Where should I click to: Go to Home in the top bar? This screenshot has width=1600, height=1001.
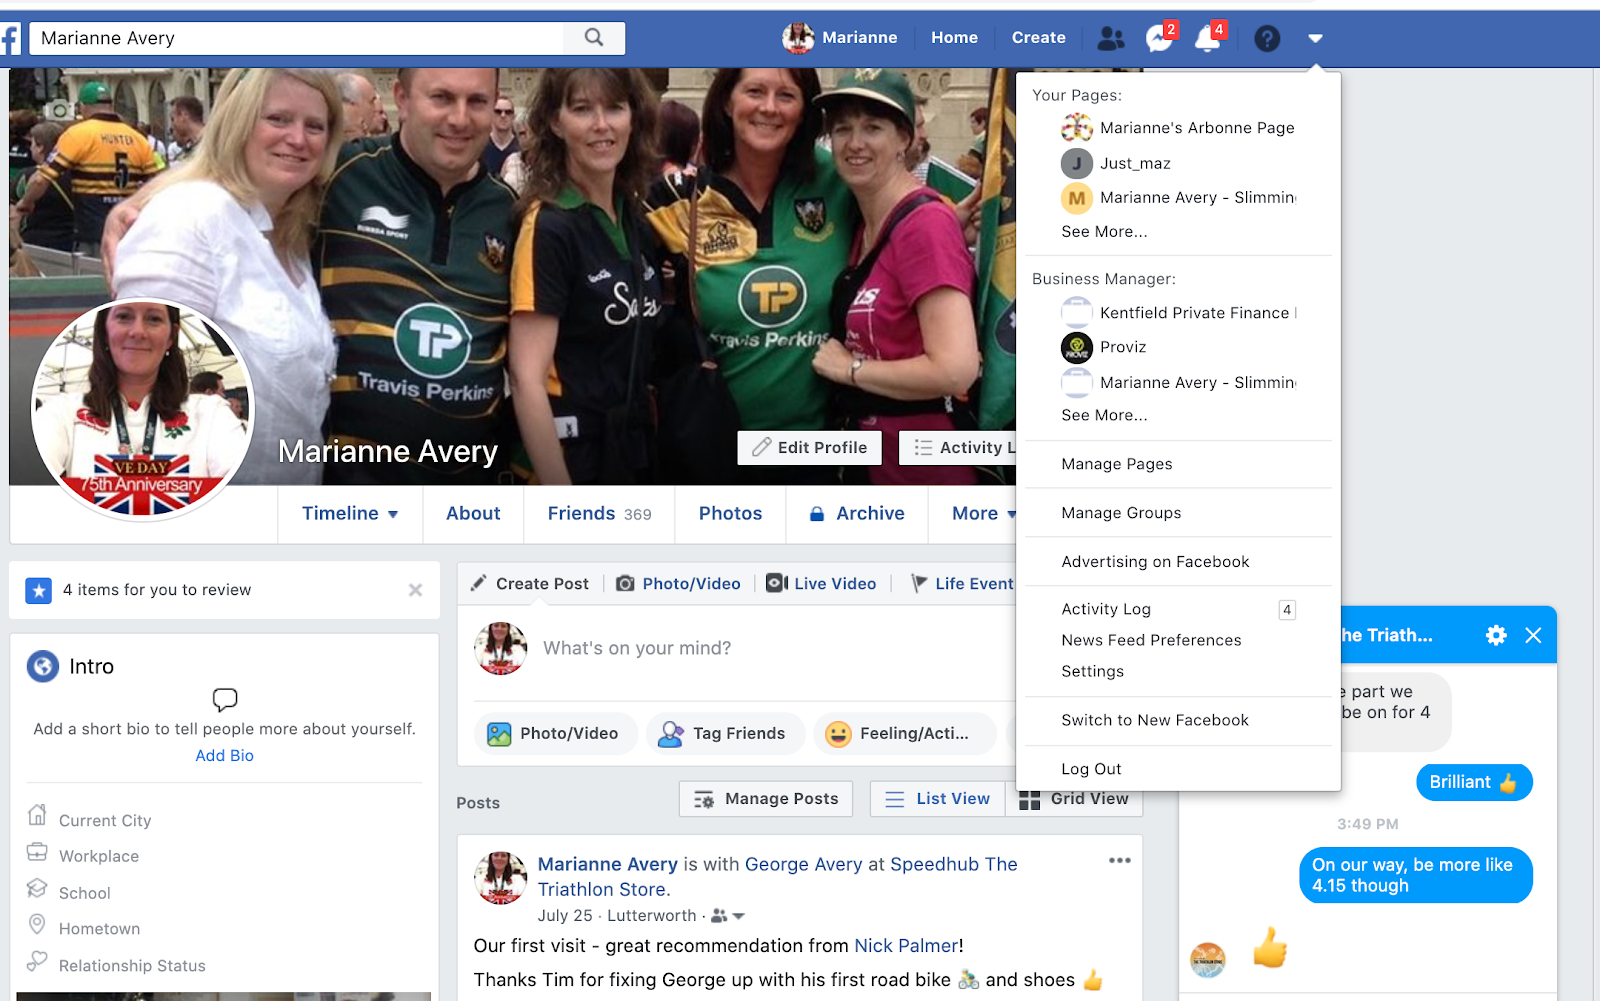tap(954, 38)
